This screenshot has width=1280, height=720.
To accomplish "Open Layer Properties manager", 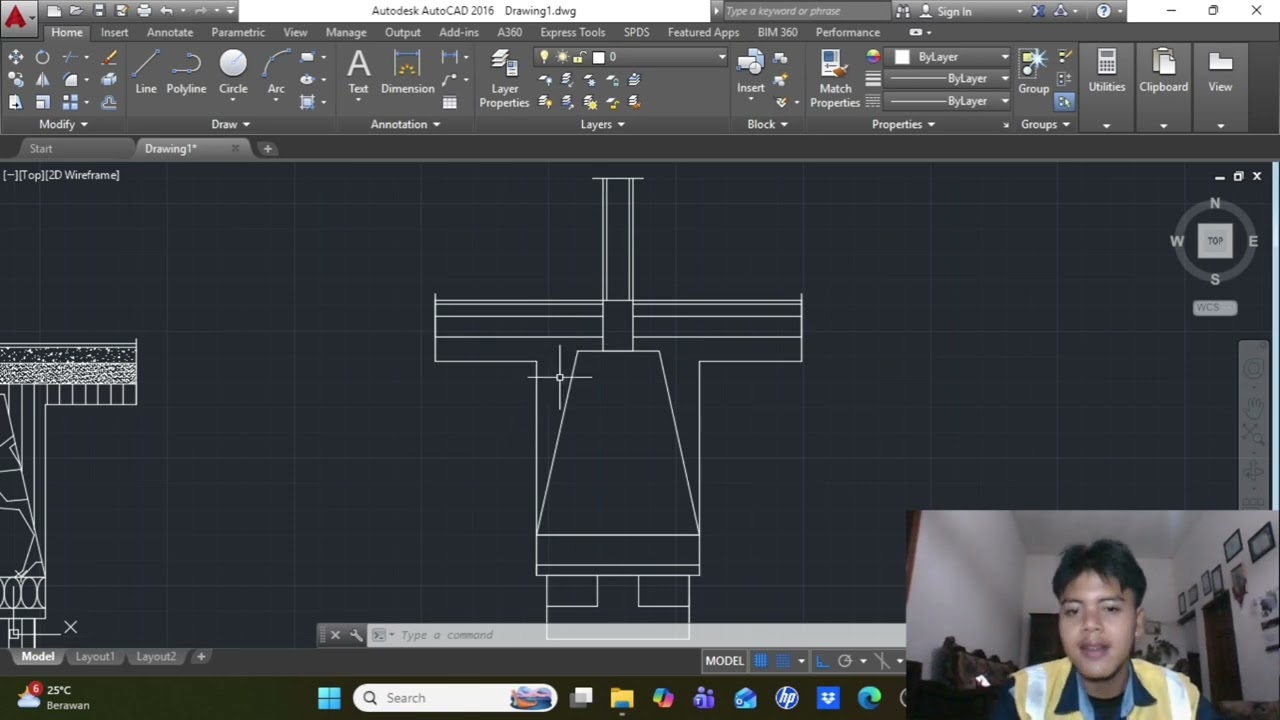I will coord(504,79).
